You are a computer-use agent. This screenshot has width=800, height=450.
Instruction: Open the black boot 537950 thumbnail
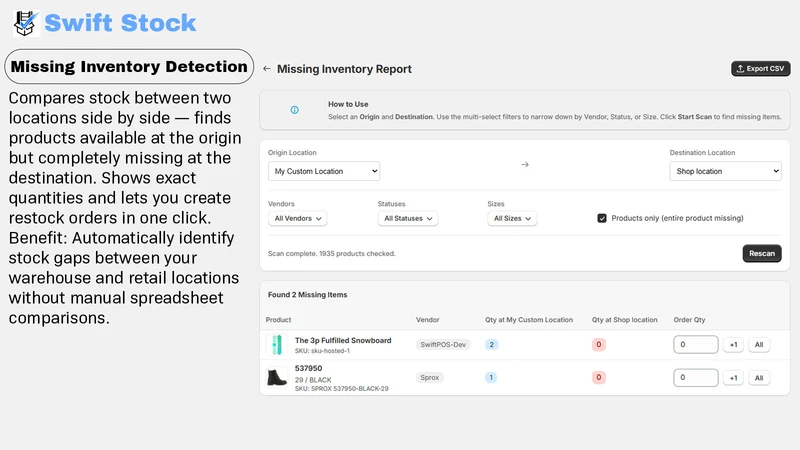(x=277, y=378)
